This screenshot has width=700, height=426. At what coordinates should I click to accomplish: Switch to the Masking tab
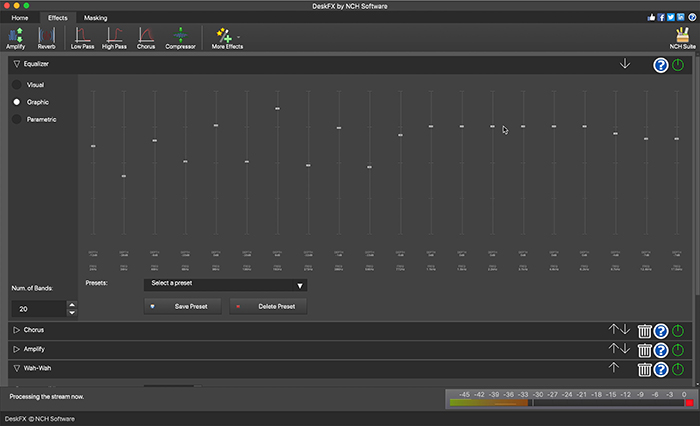click(96, 18)
